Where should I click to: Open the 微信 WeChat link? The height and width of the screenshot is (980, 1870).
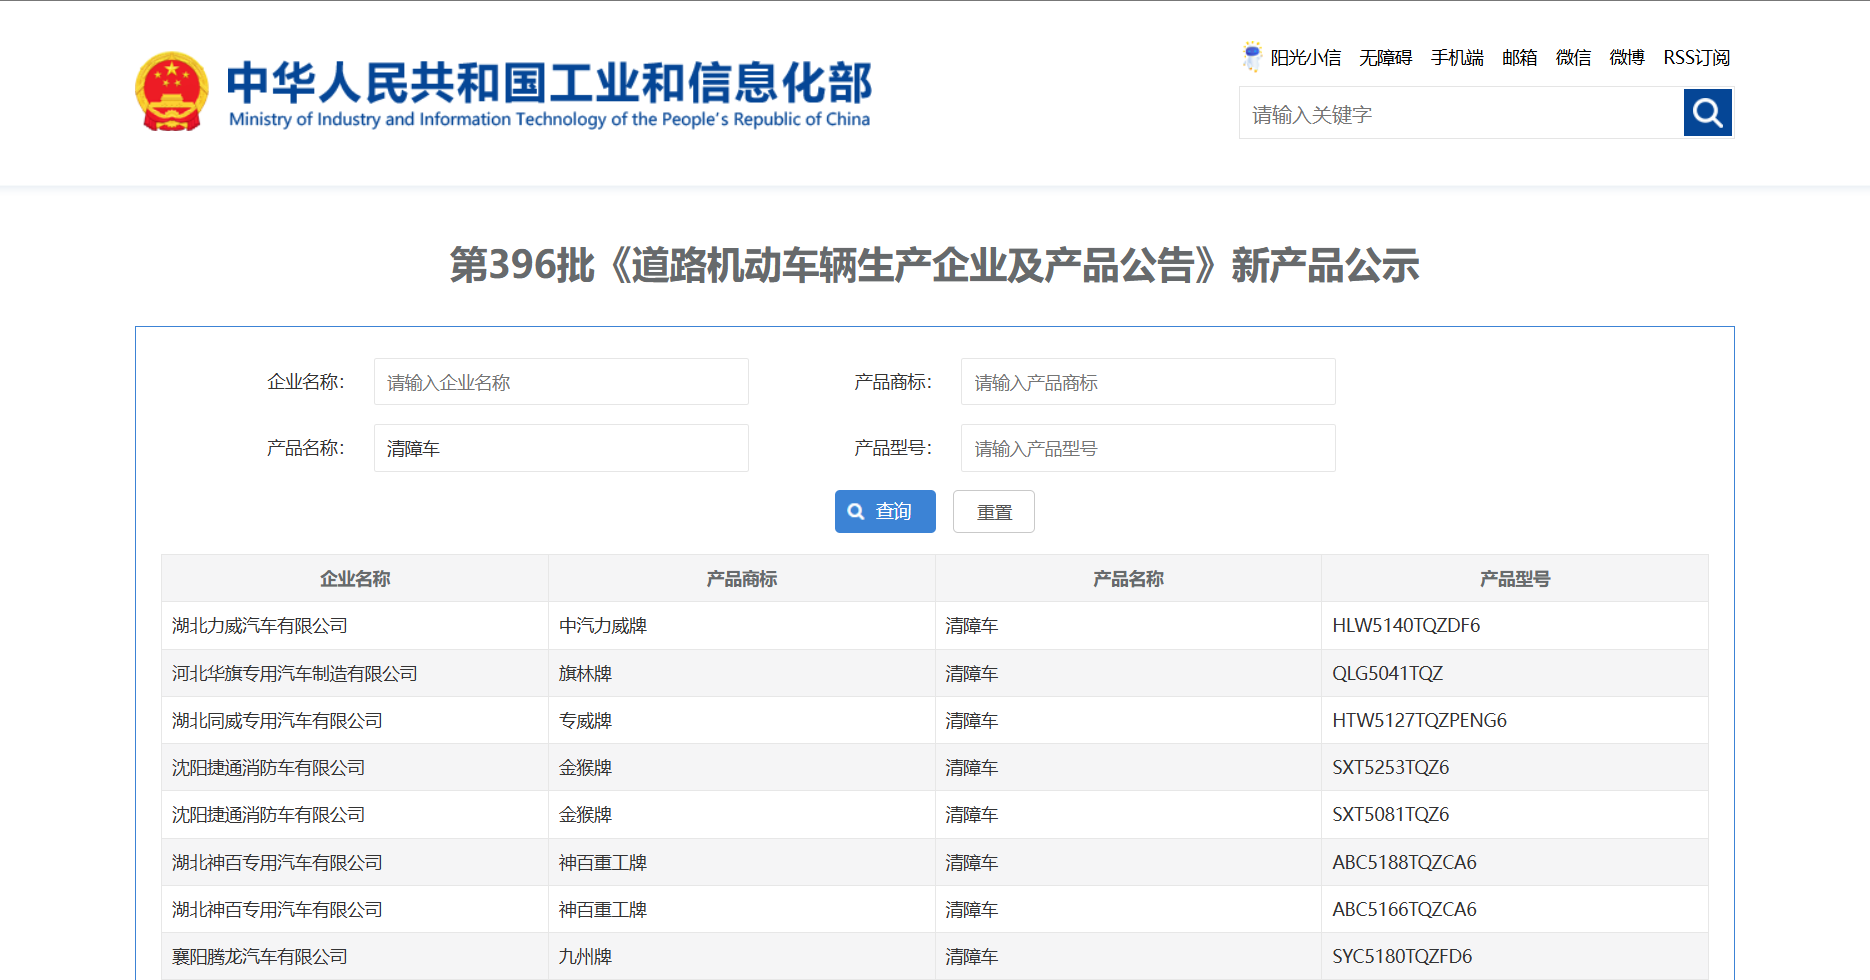click(x=1573, y=58)
